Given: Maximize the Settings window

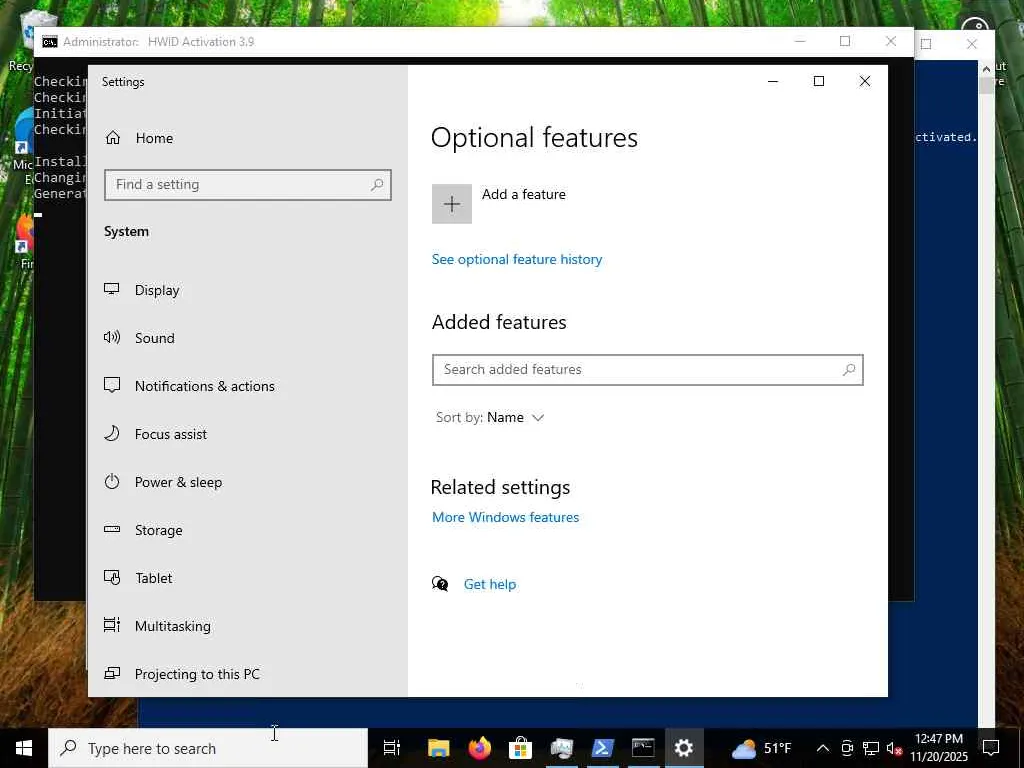Looking at the screenshot, I should tap(819, 81).
